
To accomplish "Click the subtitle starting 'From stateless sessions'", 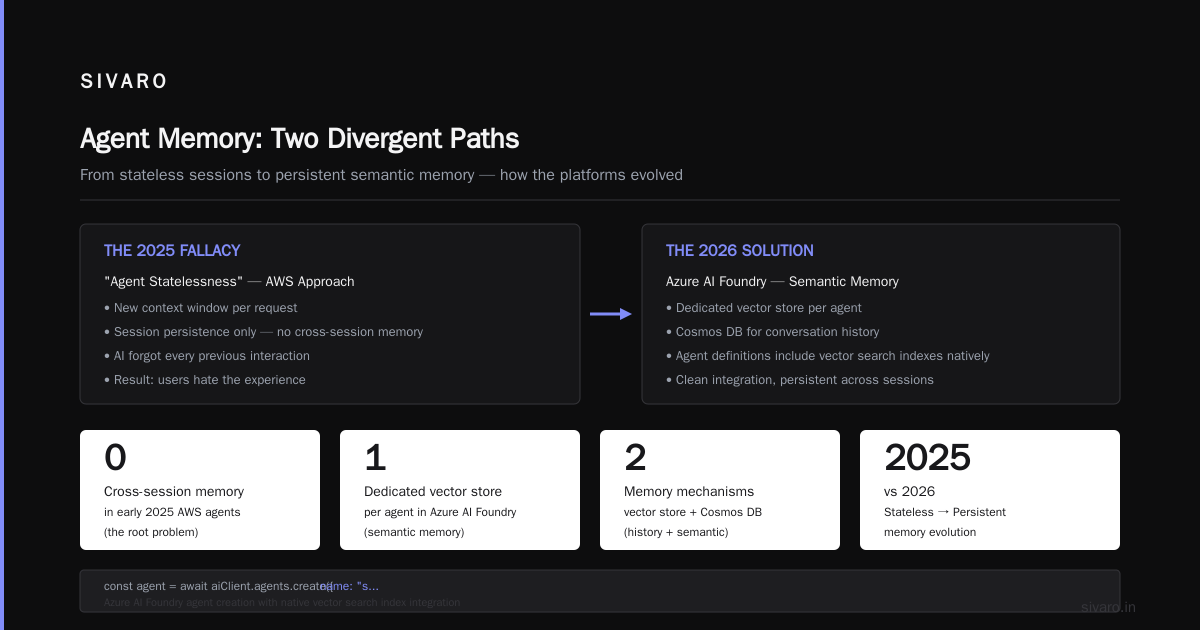I will pyautogui.click(x=381, y=175).
